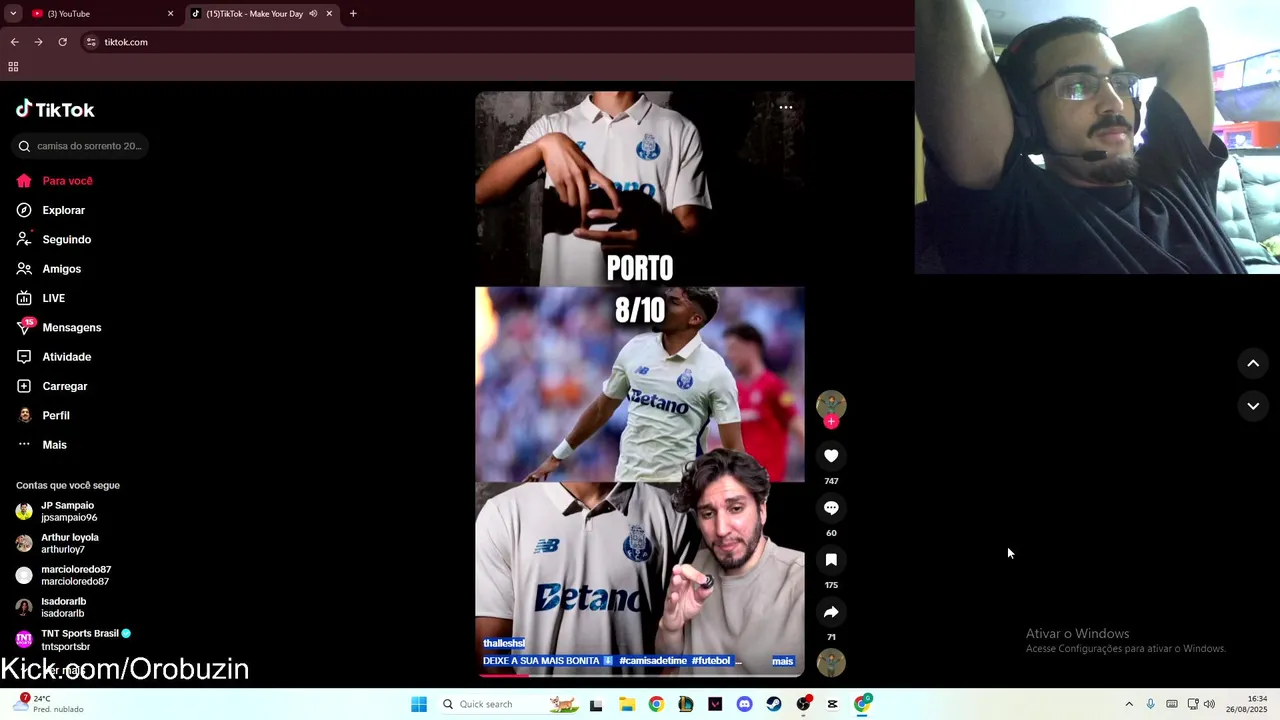Go to next video with down chevron
Viewport: 1280px width, 720px height.
1253,406
